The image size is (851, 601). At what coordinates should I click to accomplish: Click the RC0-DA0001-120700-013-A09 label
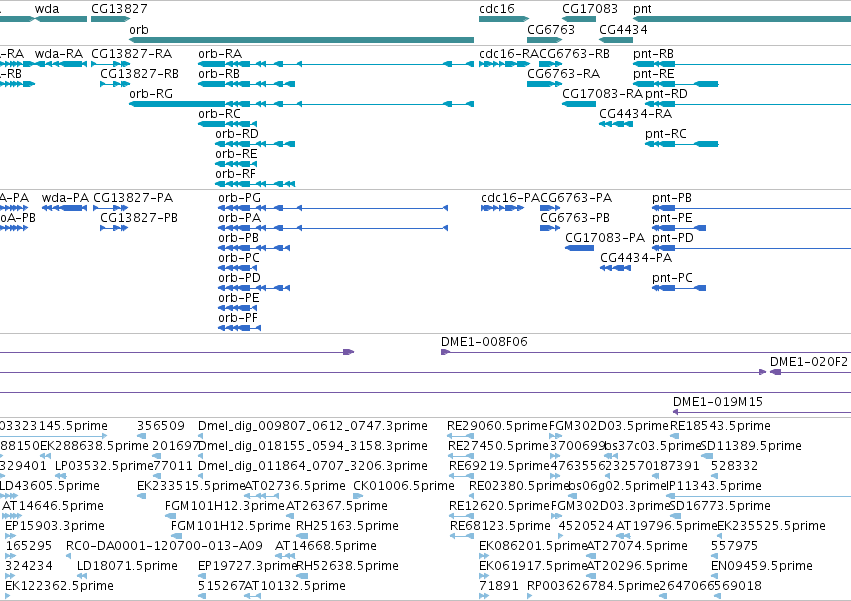point(164,546)
